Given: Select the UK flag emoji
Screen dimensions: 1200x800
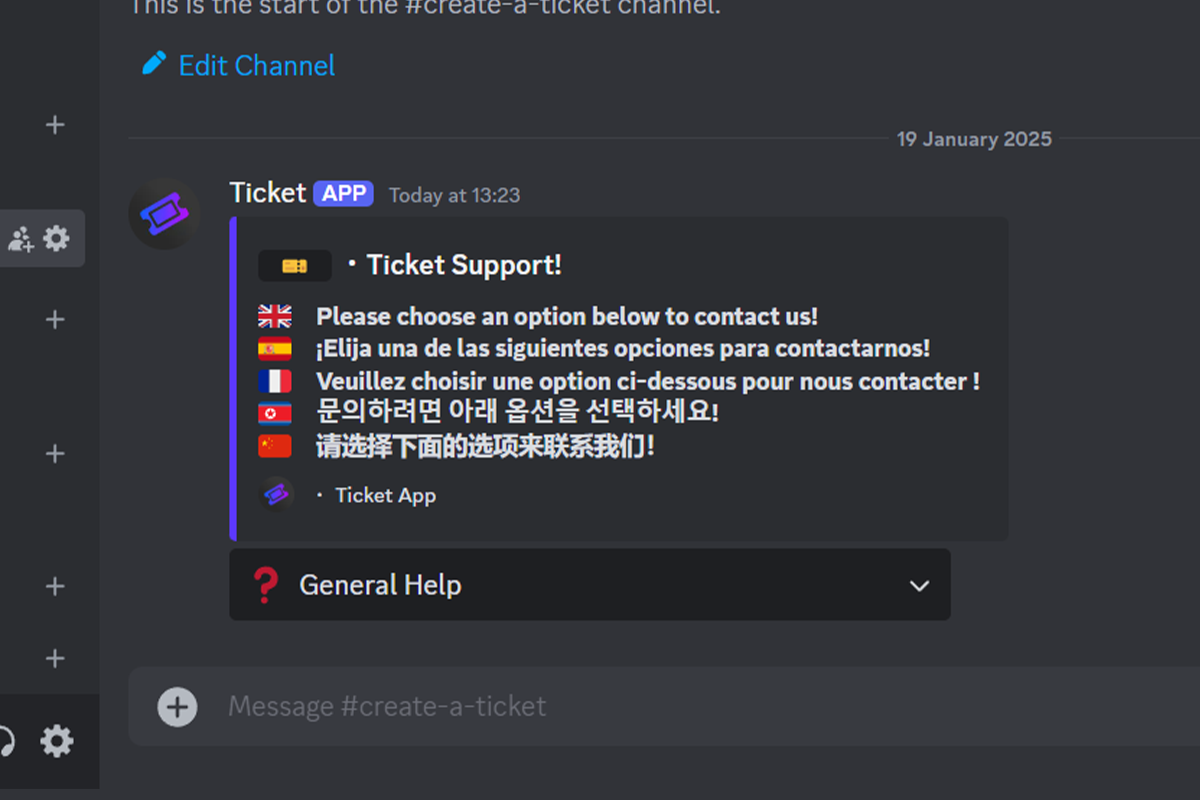Looking at the screenshot, I should click(x=274, y=316).
